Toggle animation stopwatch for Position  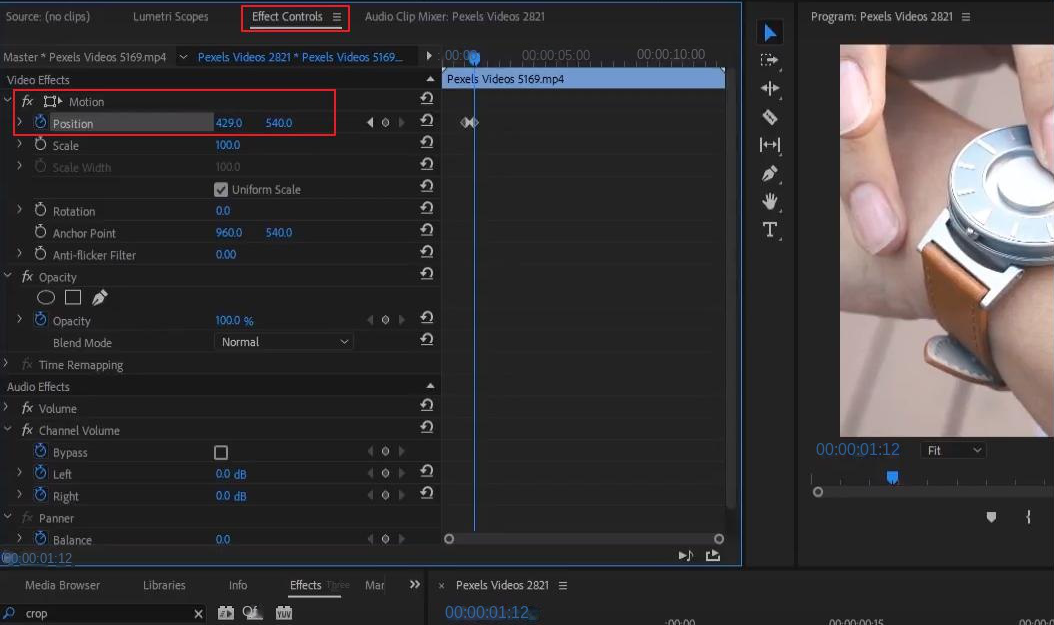click(40, 122)
